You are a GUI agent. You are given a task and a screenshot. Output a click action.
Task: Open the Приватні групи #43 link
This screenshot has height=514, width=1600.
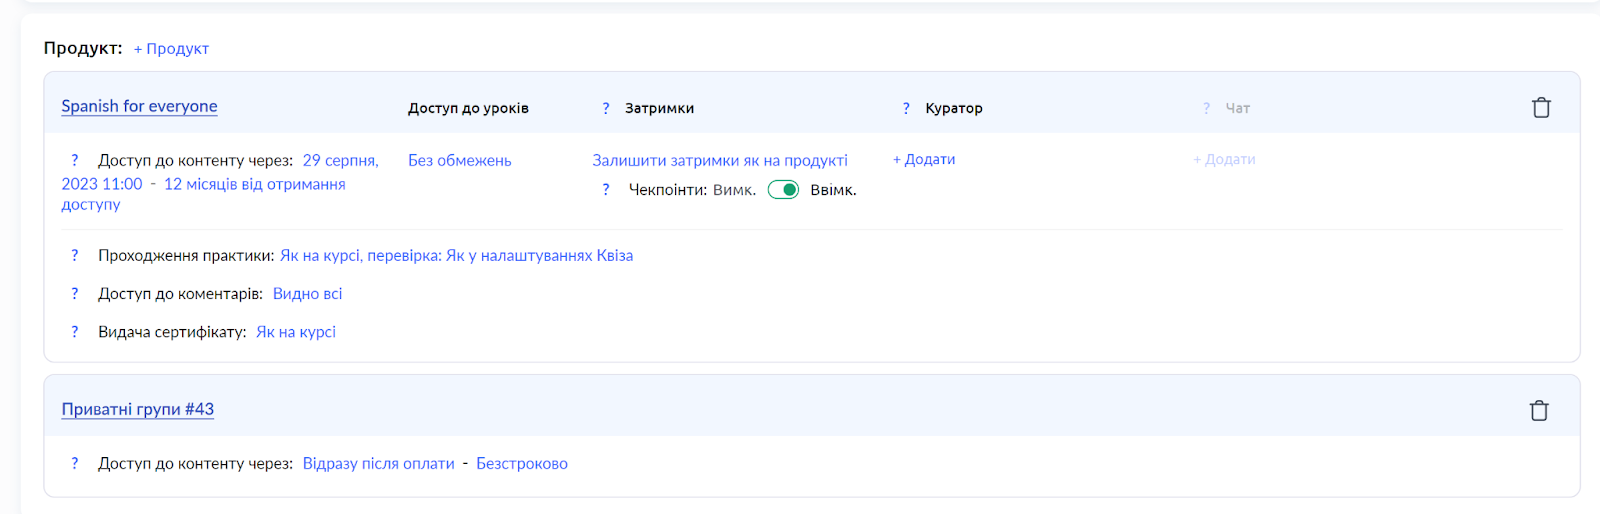(x=138, y=409)
